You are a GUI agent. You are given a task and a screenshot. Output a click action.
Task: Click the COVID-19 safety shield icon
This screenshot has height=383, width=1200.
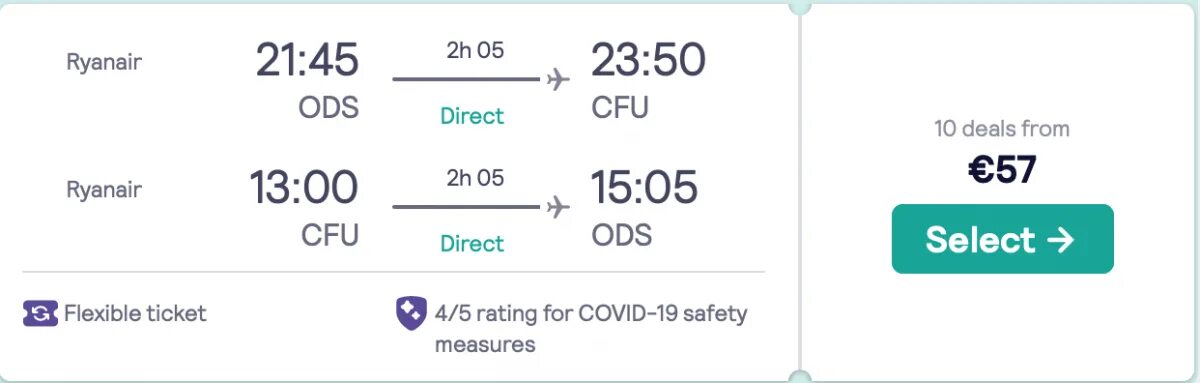coord(411,314)
